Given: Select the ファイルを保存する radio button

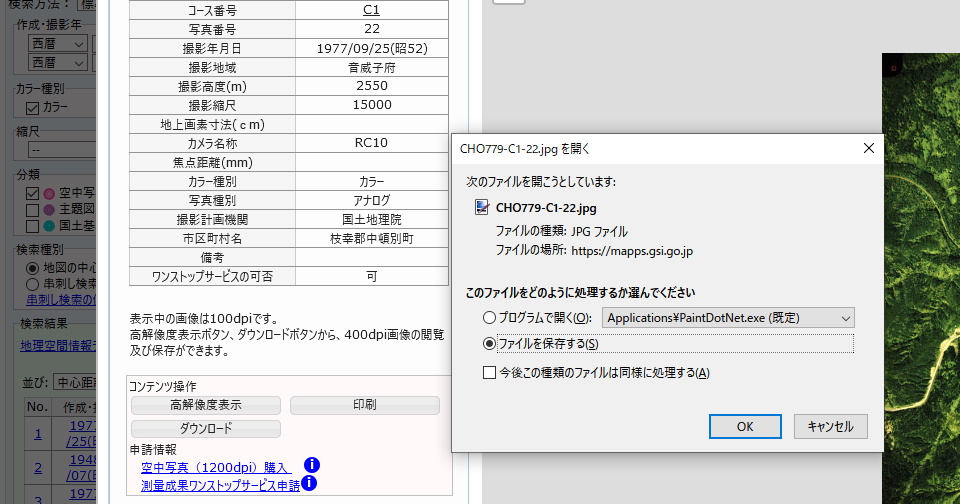Looking at the screenshot, I should [x=489, y=344].
